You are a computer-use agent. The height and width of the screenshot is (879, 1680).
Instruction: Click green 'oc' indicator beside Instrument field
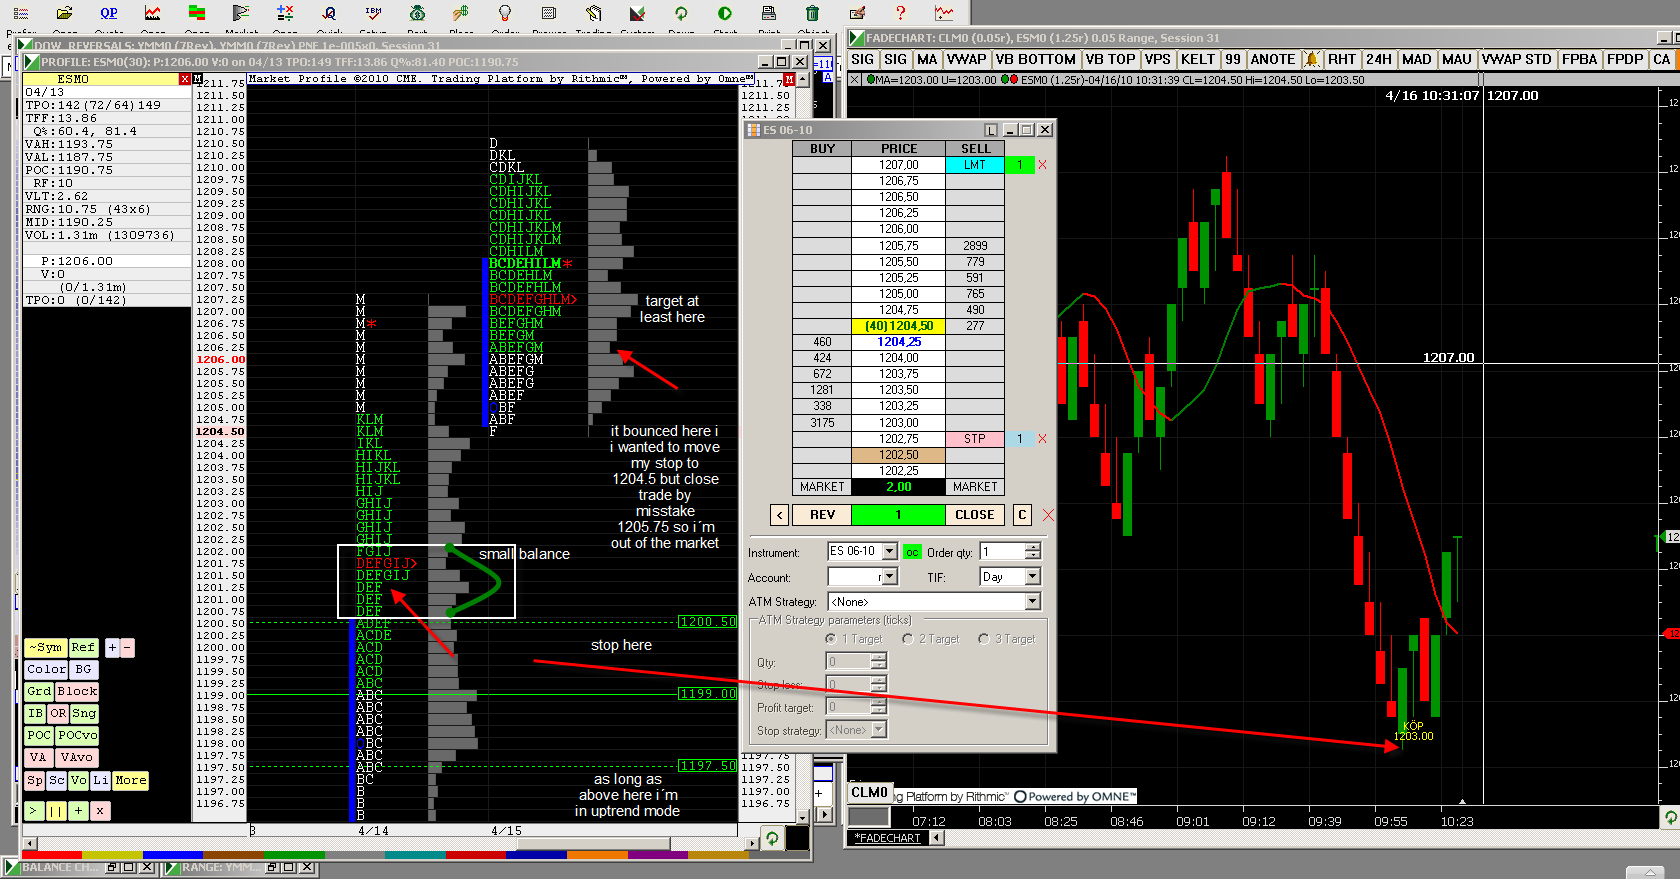tap(912, 552)
